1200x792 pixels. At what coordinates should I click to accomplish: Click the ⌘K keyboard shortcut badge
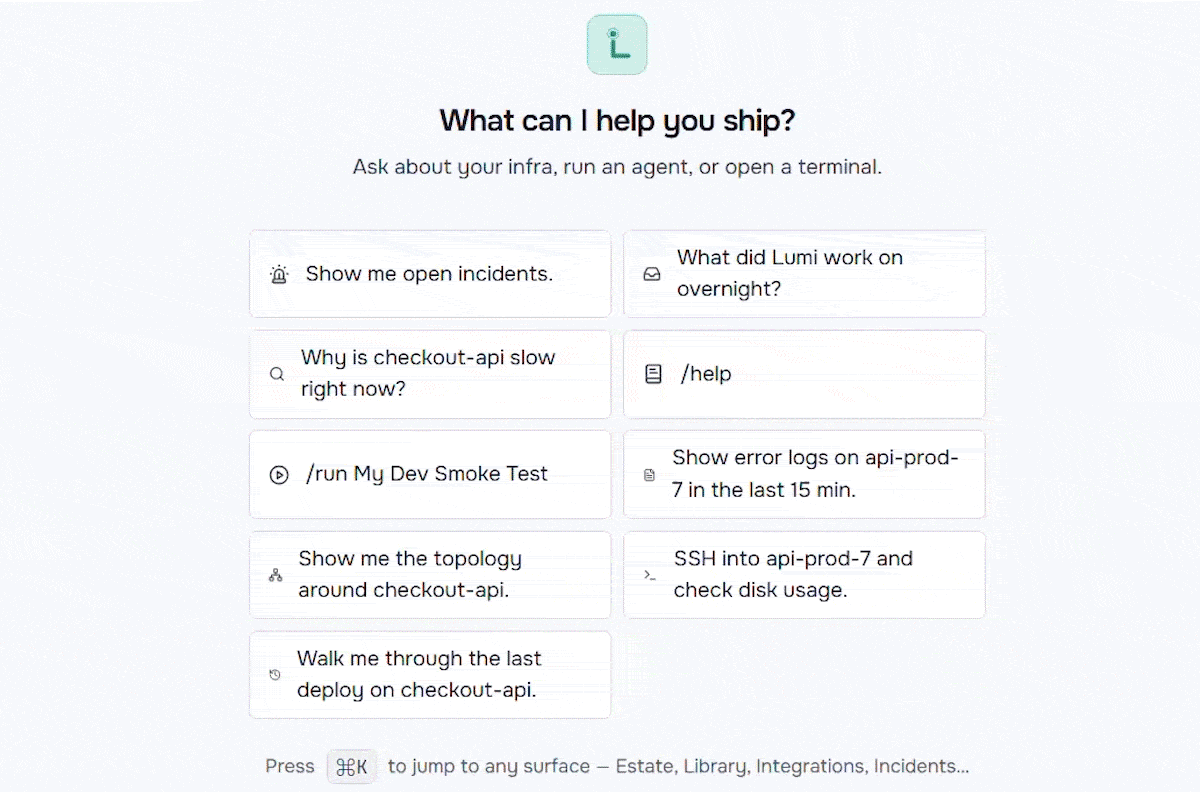(x=352, y=767)
